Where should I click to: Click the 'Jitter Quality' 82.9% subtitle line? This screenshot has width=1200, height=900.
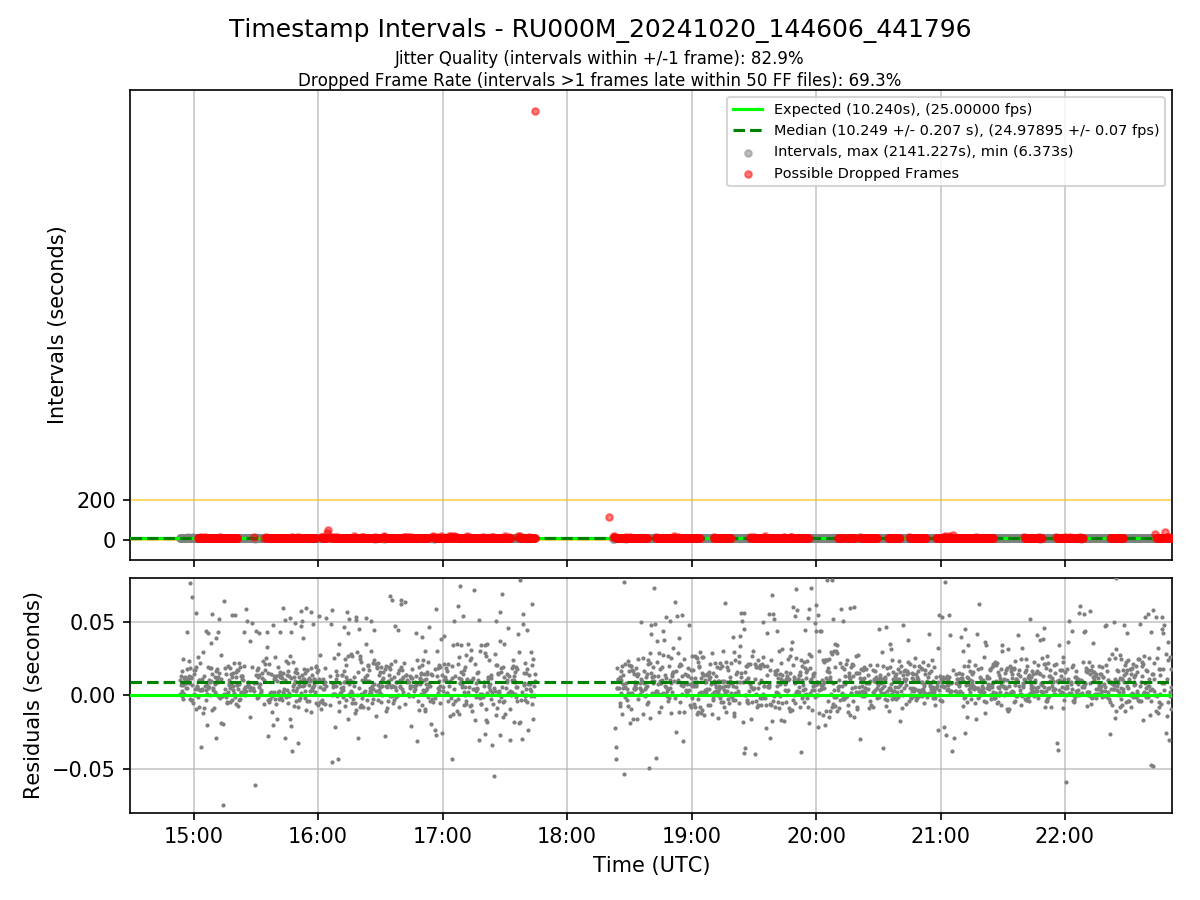tap(599, 58)
